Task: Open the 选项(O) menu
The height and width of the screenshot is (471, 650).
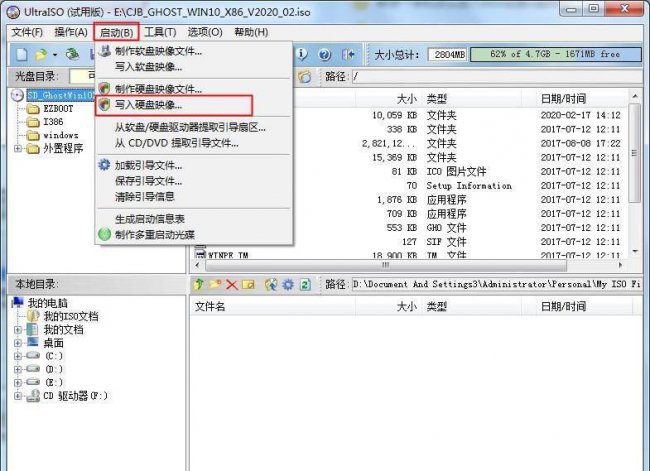Action: coord(205,32)
